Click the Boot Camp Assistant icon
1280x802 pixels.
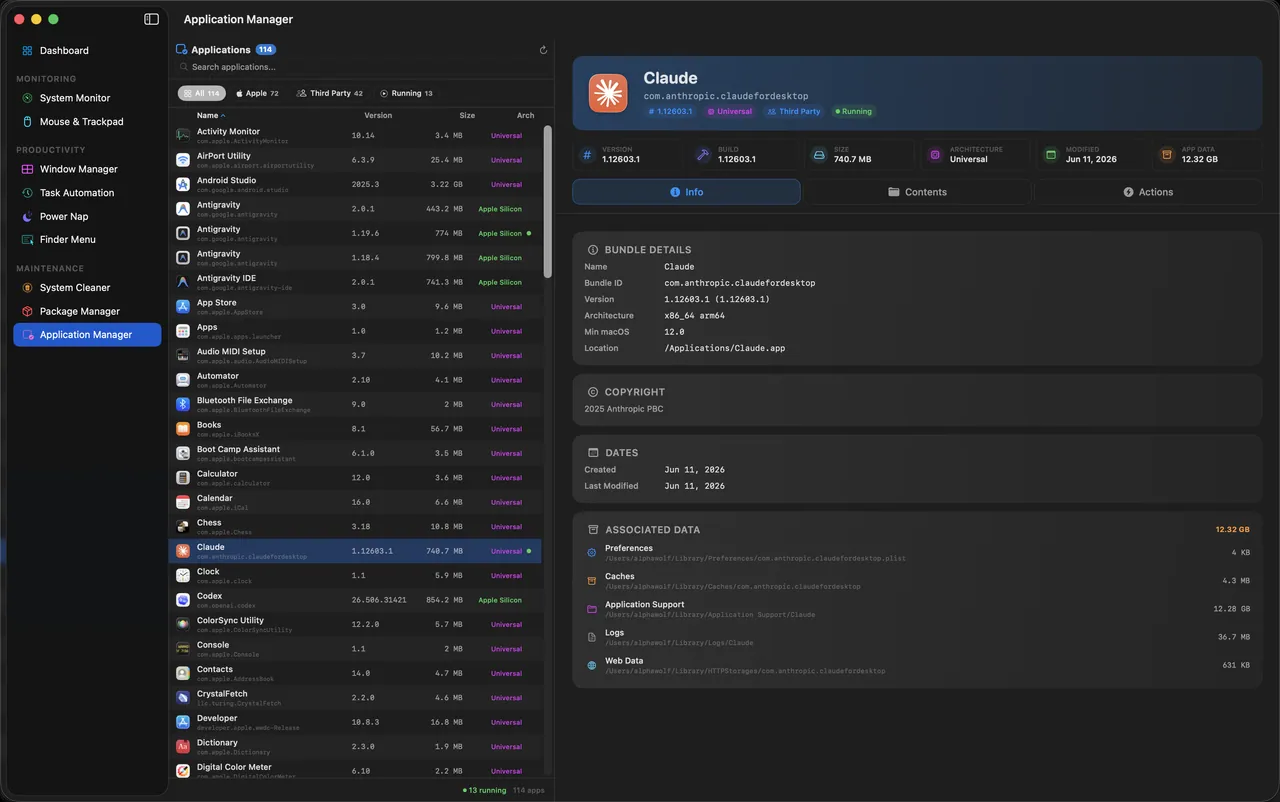tap(183, 453)
